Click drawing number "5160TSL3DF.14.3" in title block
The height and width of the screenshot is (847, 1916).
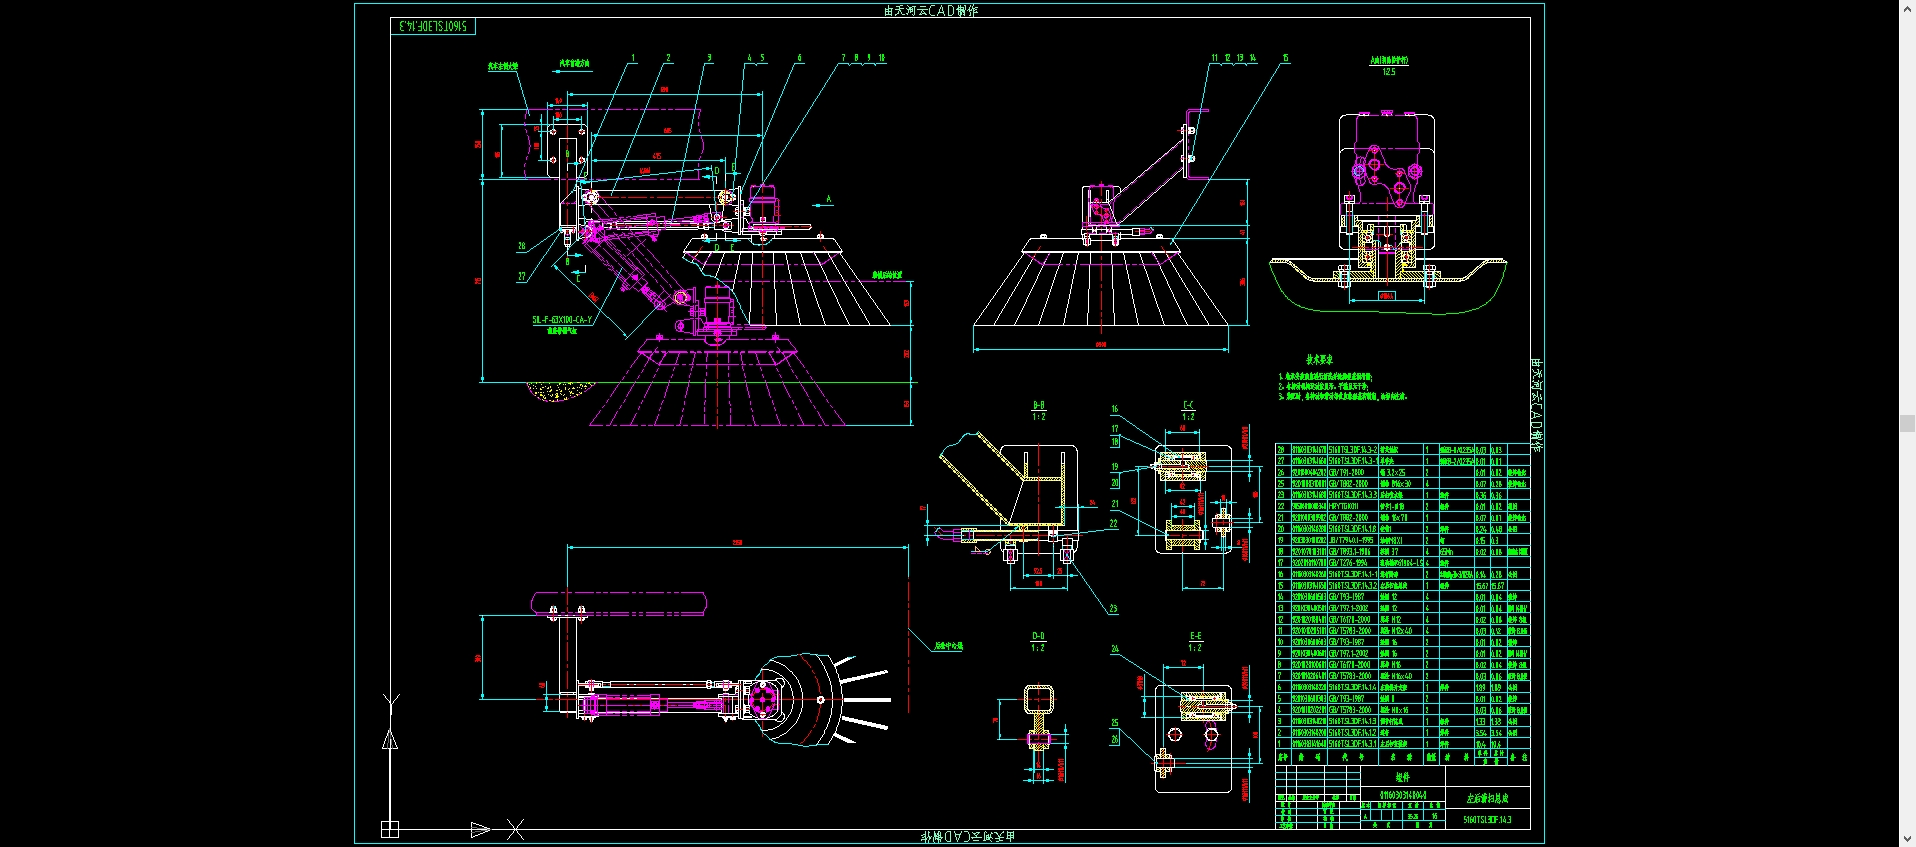1487,820
